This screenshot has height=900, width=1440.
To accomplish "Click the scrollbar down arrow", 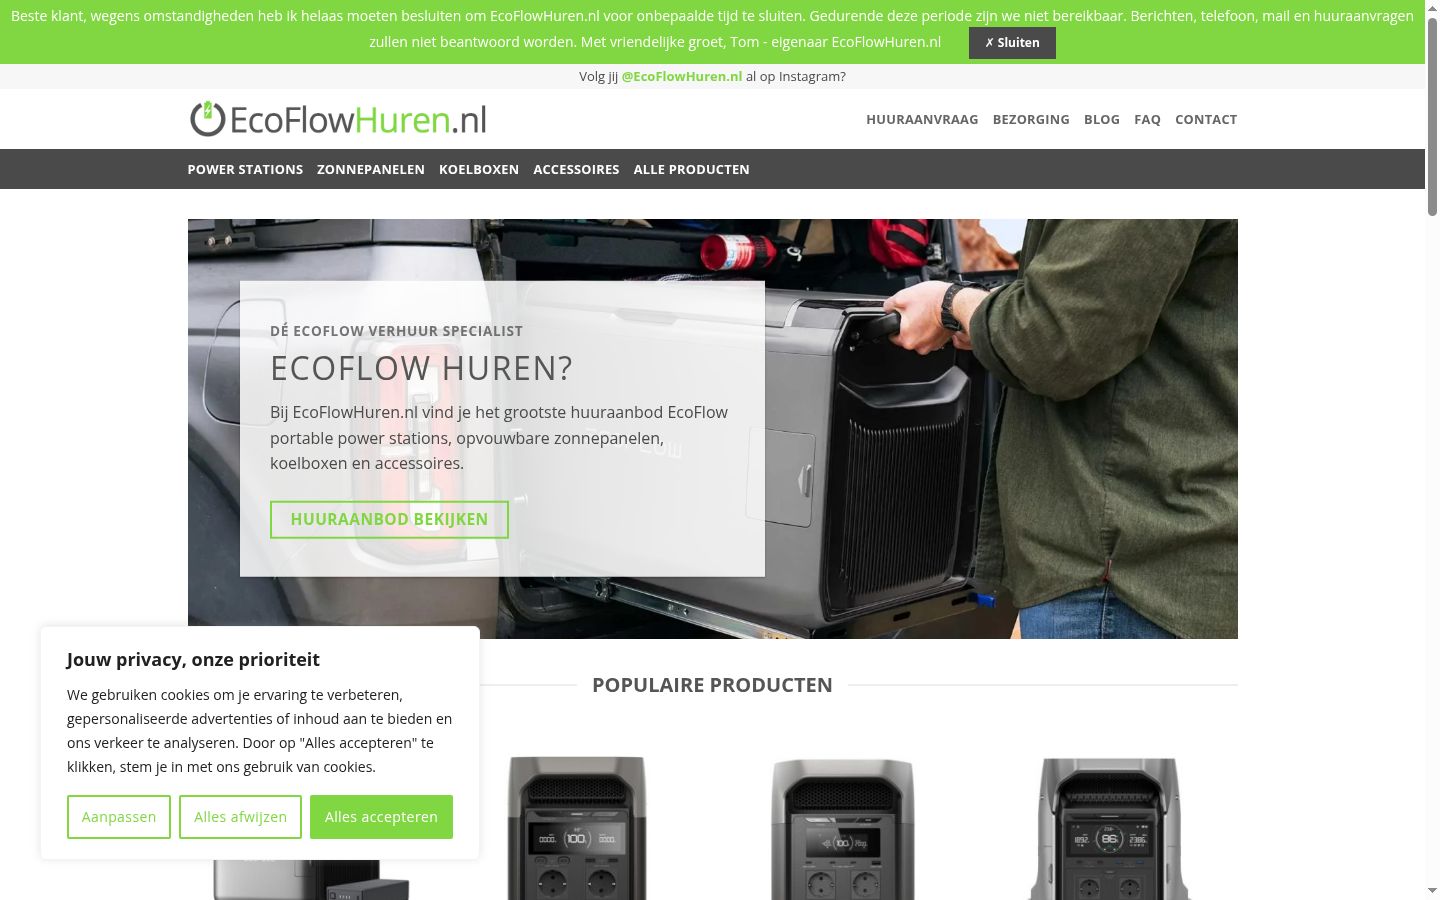I will (1432, 890).
